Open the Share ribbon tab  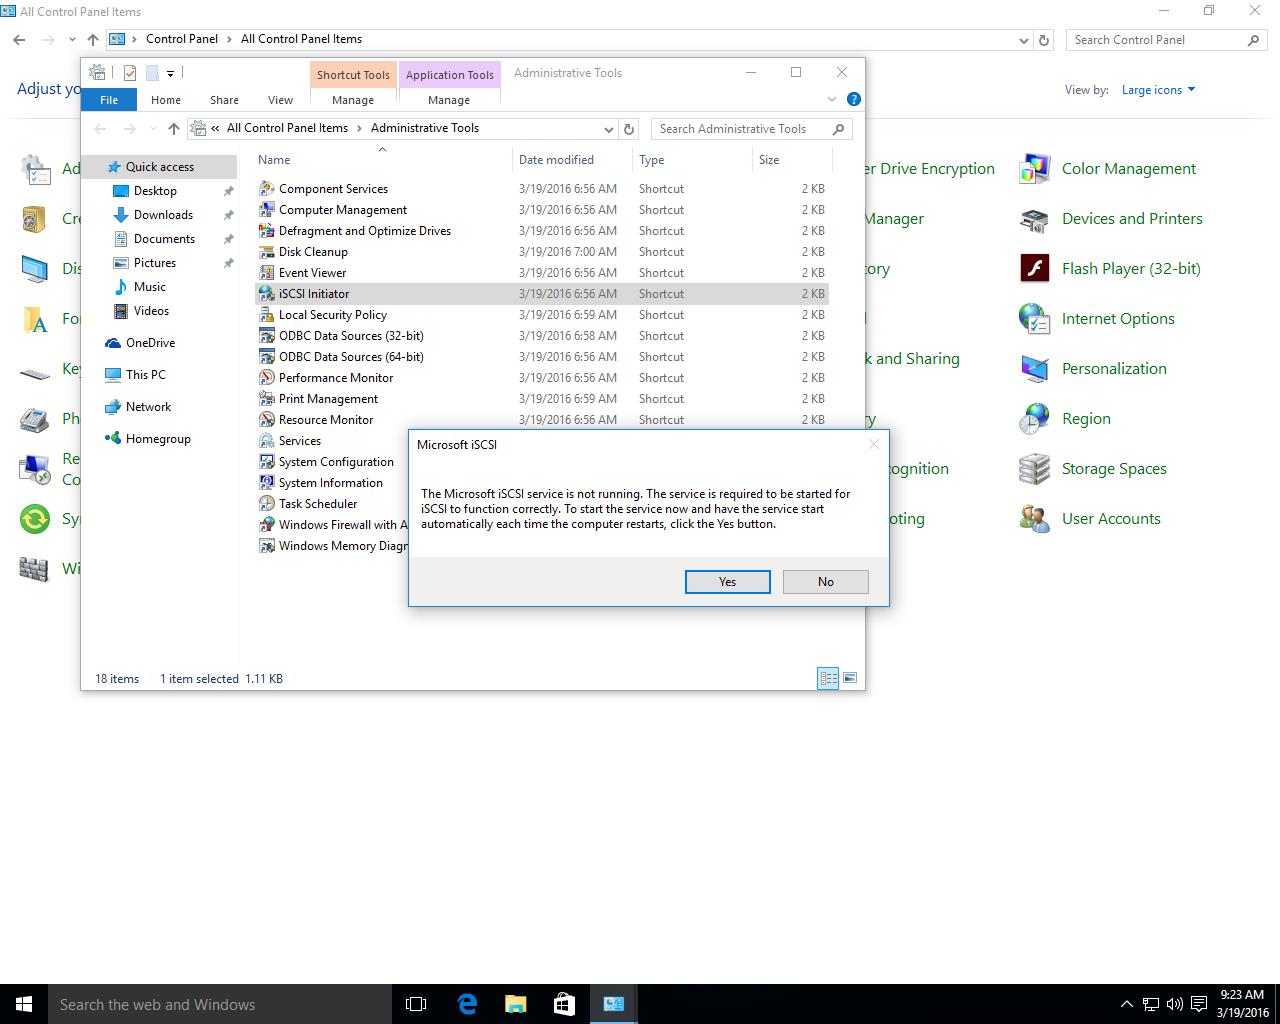point(224,100)
